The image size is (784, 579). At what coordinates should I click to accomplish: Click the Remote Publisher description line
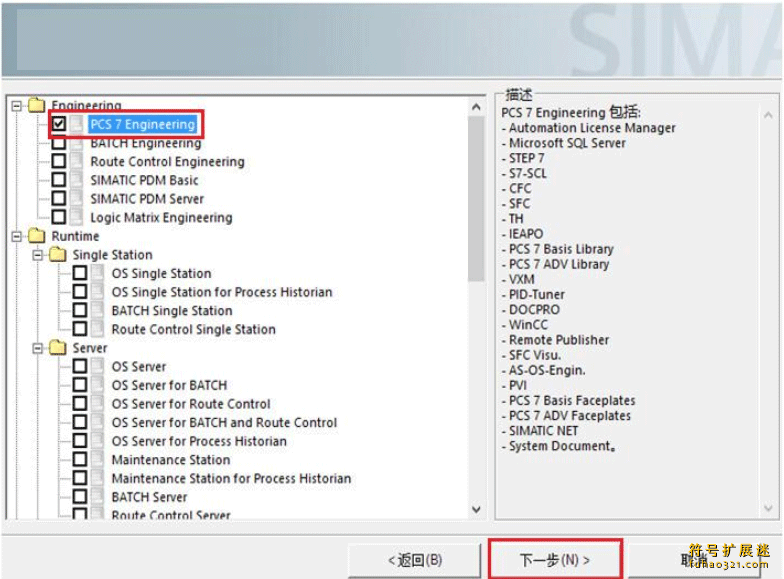click(556, 340)
